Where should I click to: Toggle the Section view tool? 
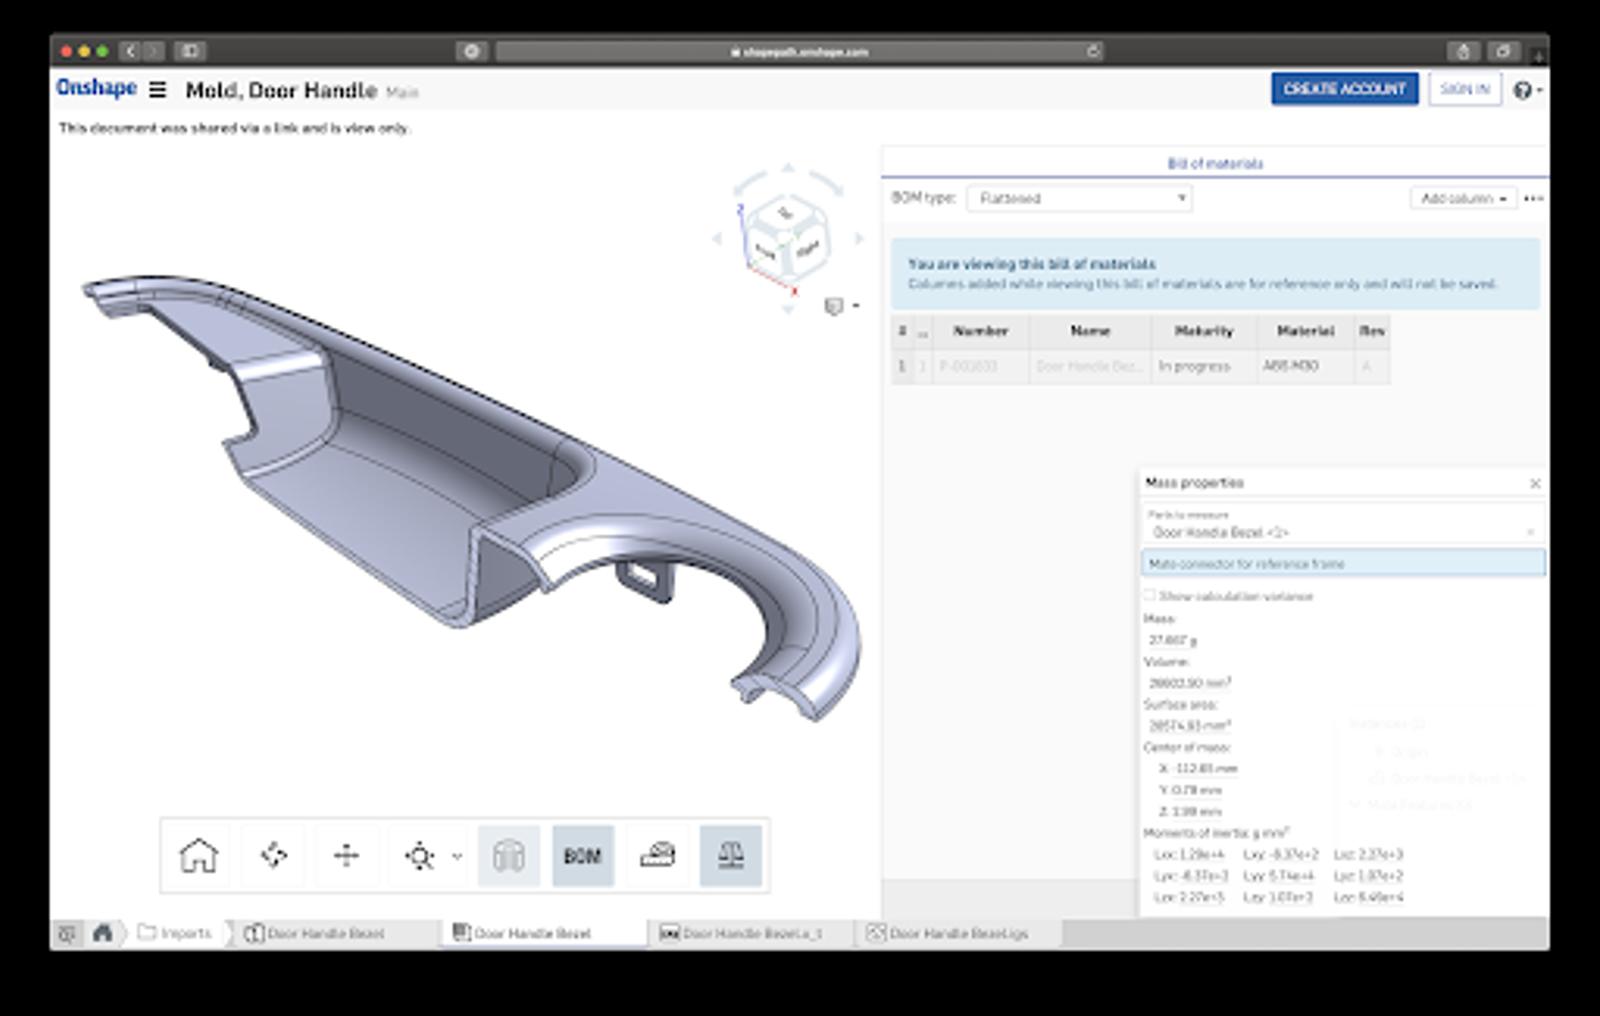click(509, 856)
